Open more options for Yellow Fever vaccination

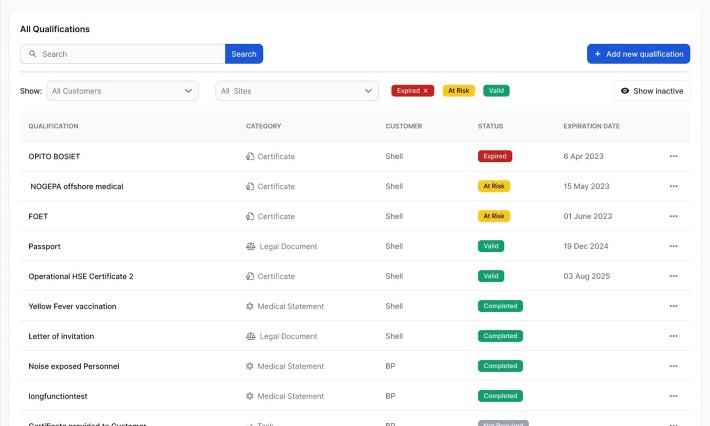tap(673, 306)
